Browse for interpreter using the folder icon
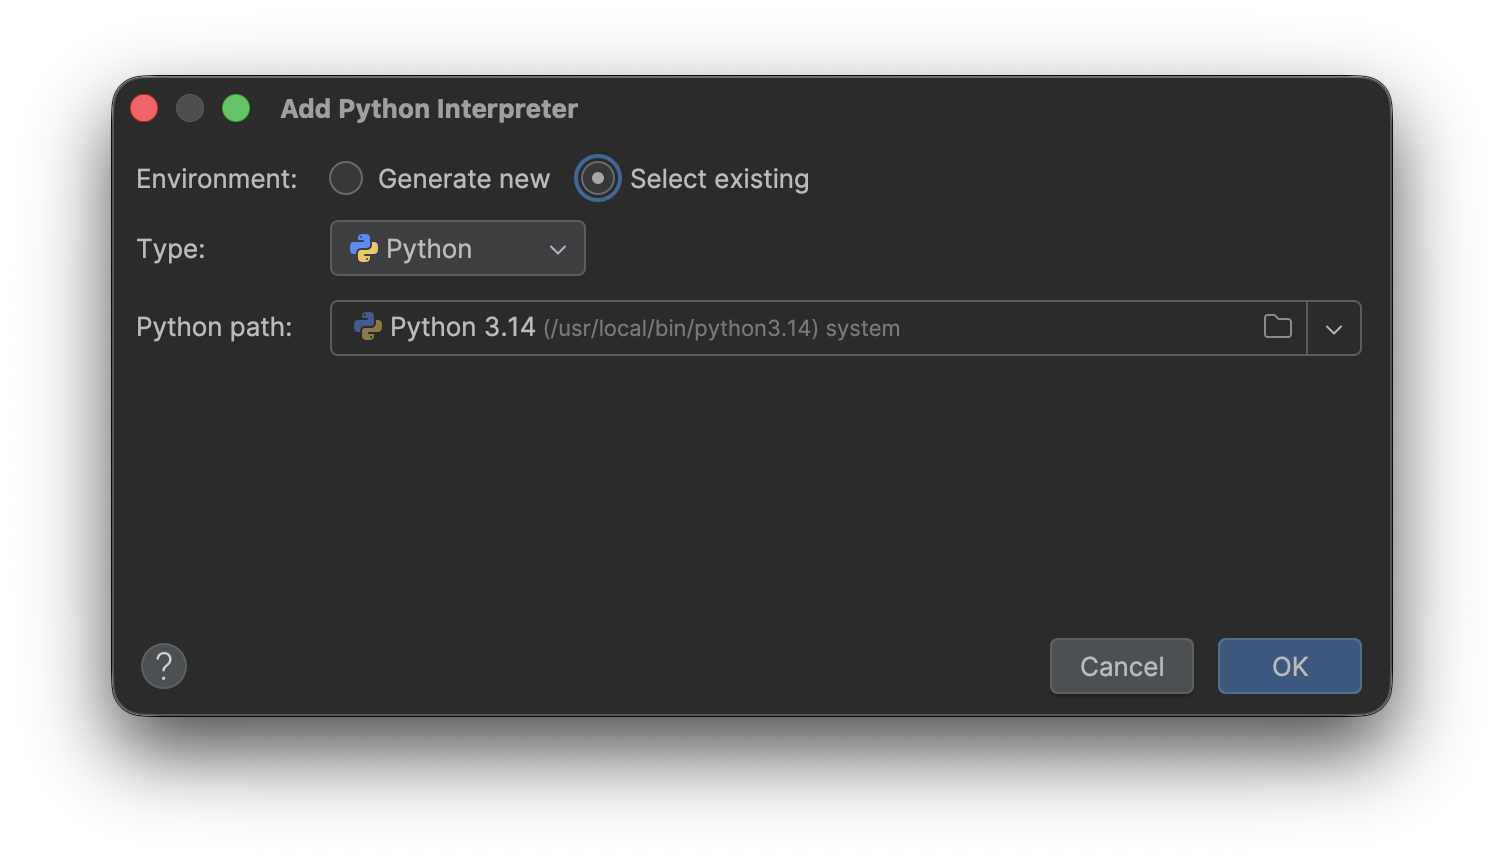This screenshot has width=1504, height=864. coord(1278,327)
